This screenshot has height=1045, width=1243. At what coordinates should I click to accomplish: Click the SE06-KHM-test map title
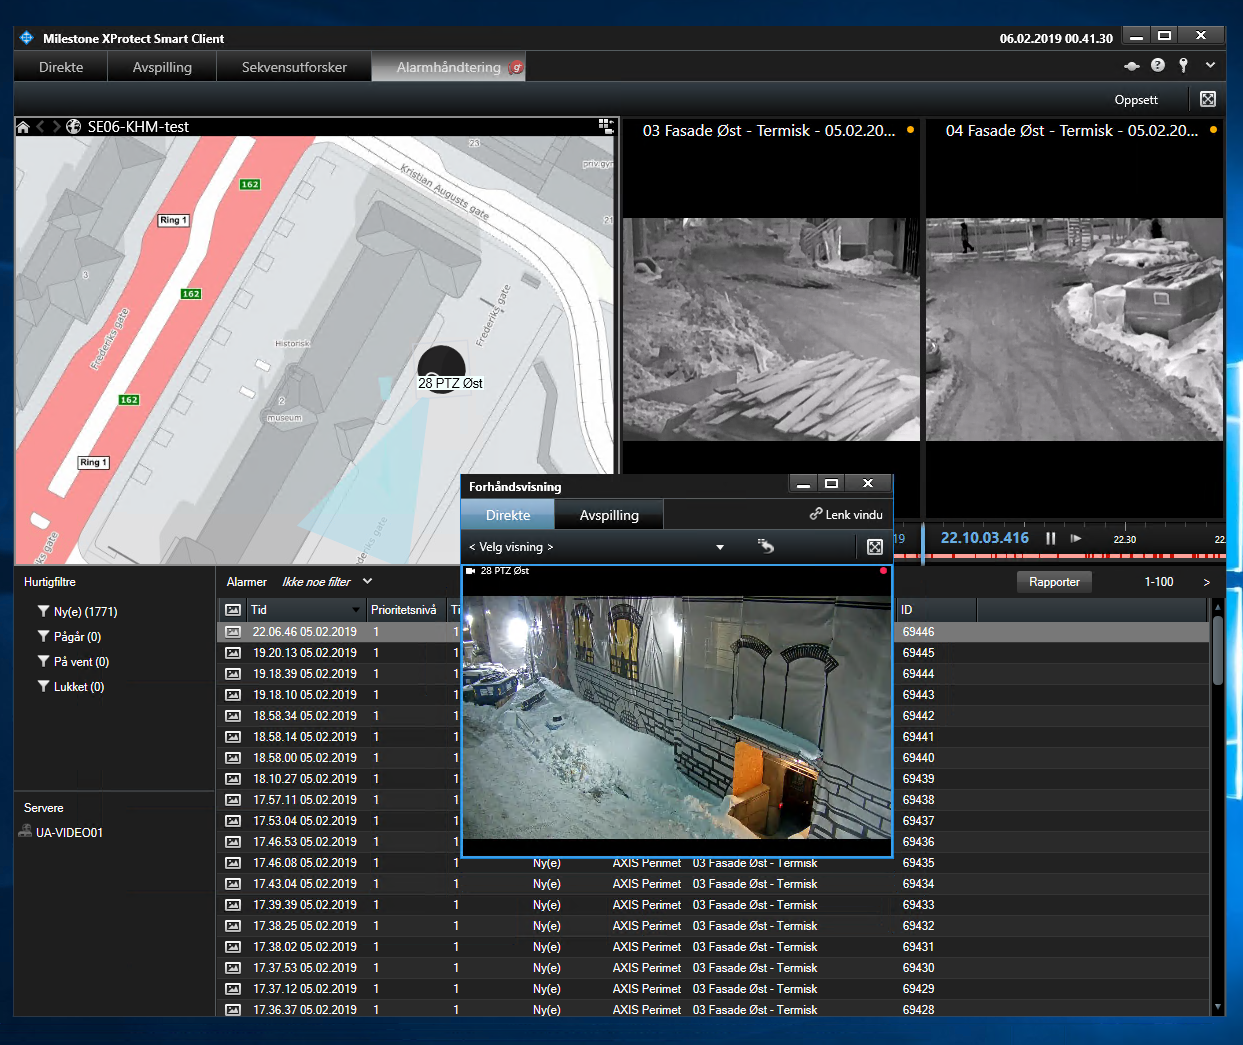138,127
